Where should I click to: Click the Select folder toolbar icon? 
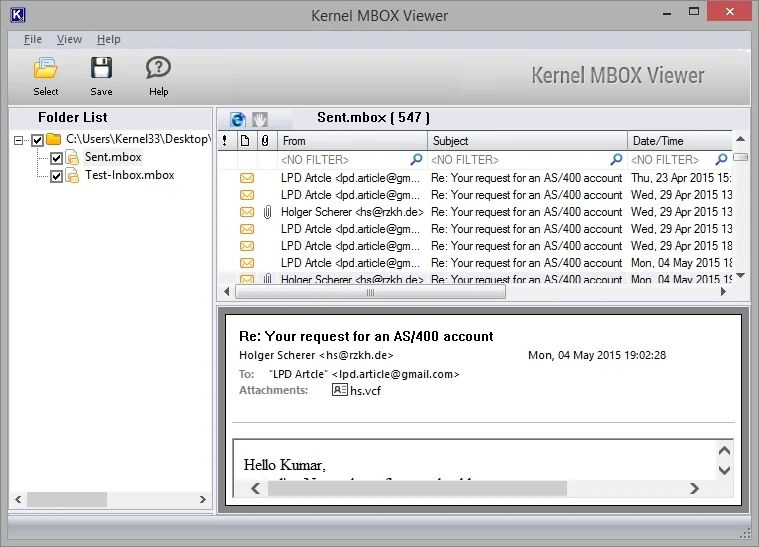46,68
